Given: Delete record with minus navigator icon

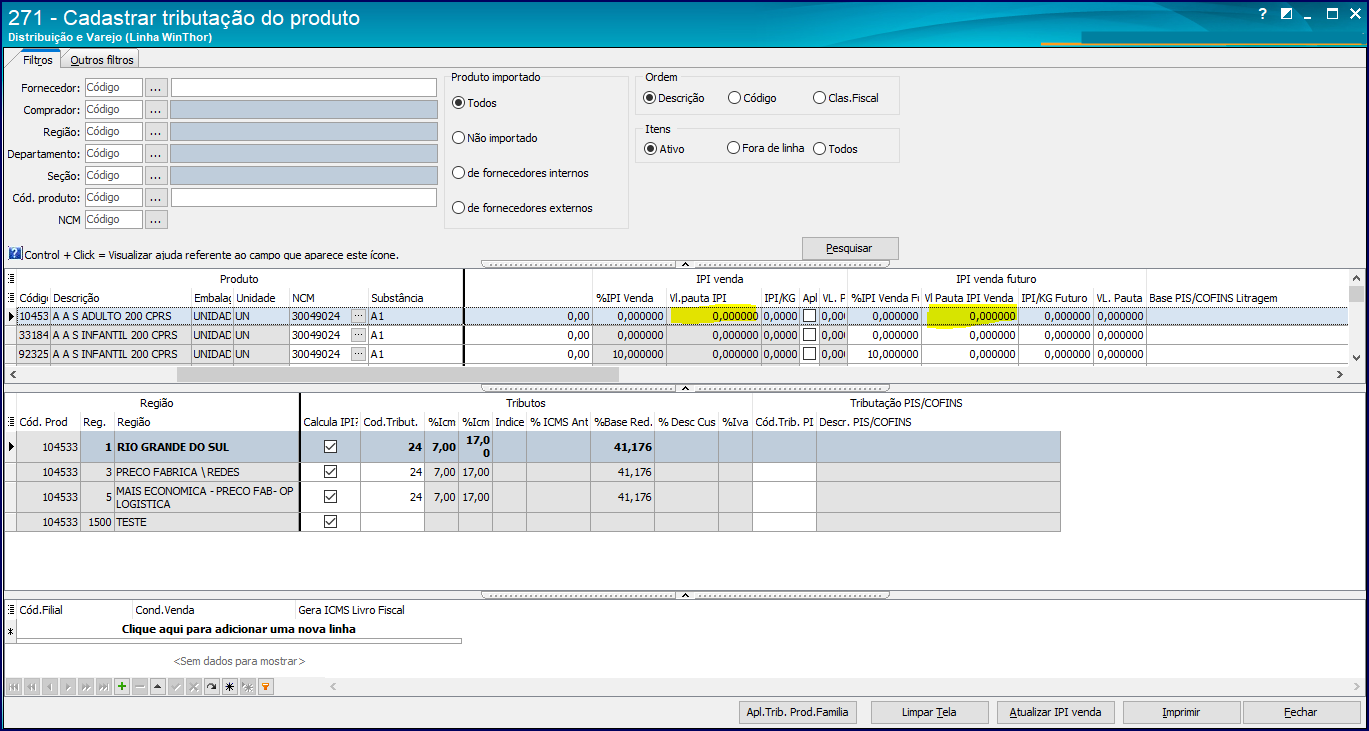Looking at the screenshot, I should 140,687.
